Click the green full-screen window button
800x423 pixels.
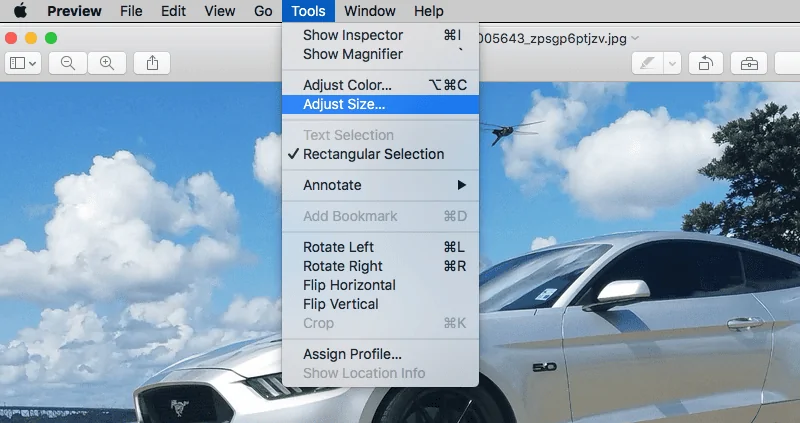pos(51,38)
